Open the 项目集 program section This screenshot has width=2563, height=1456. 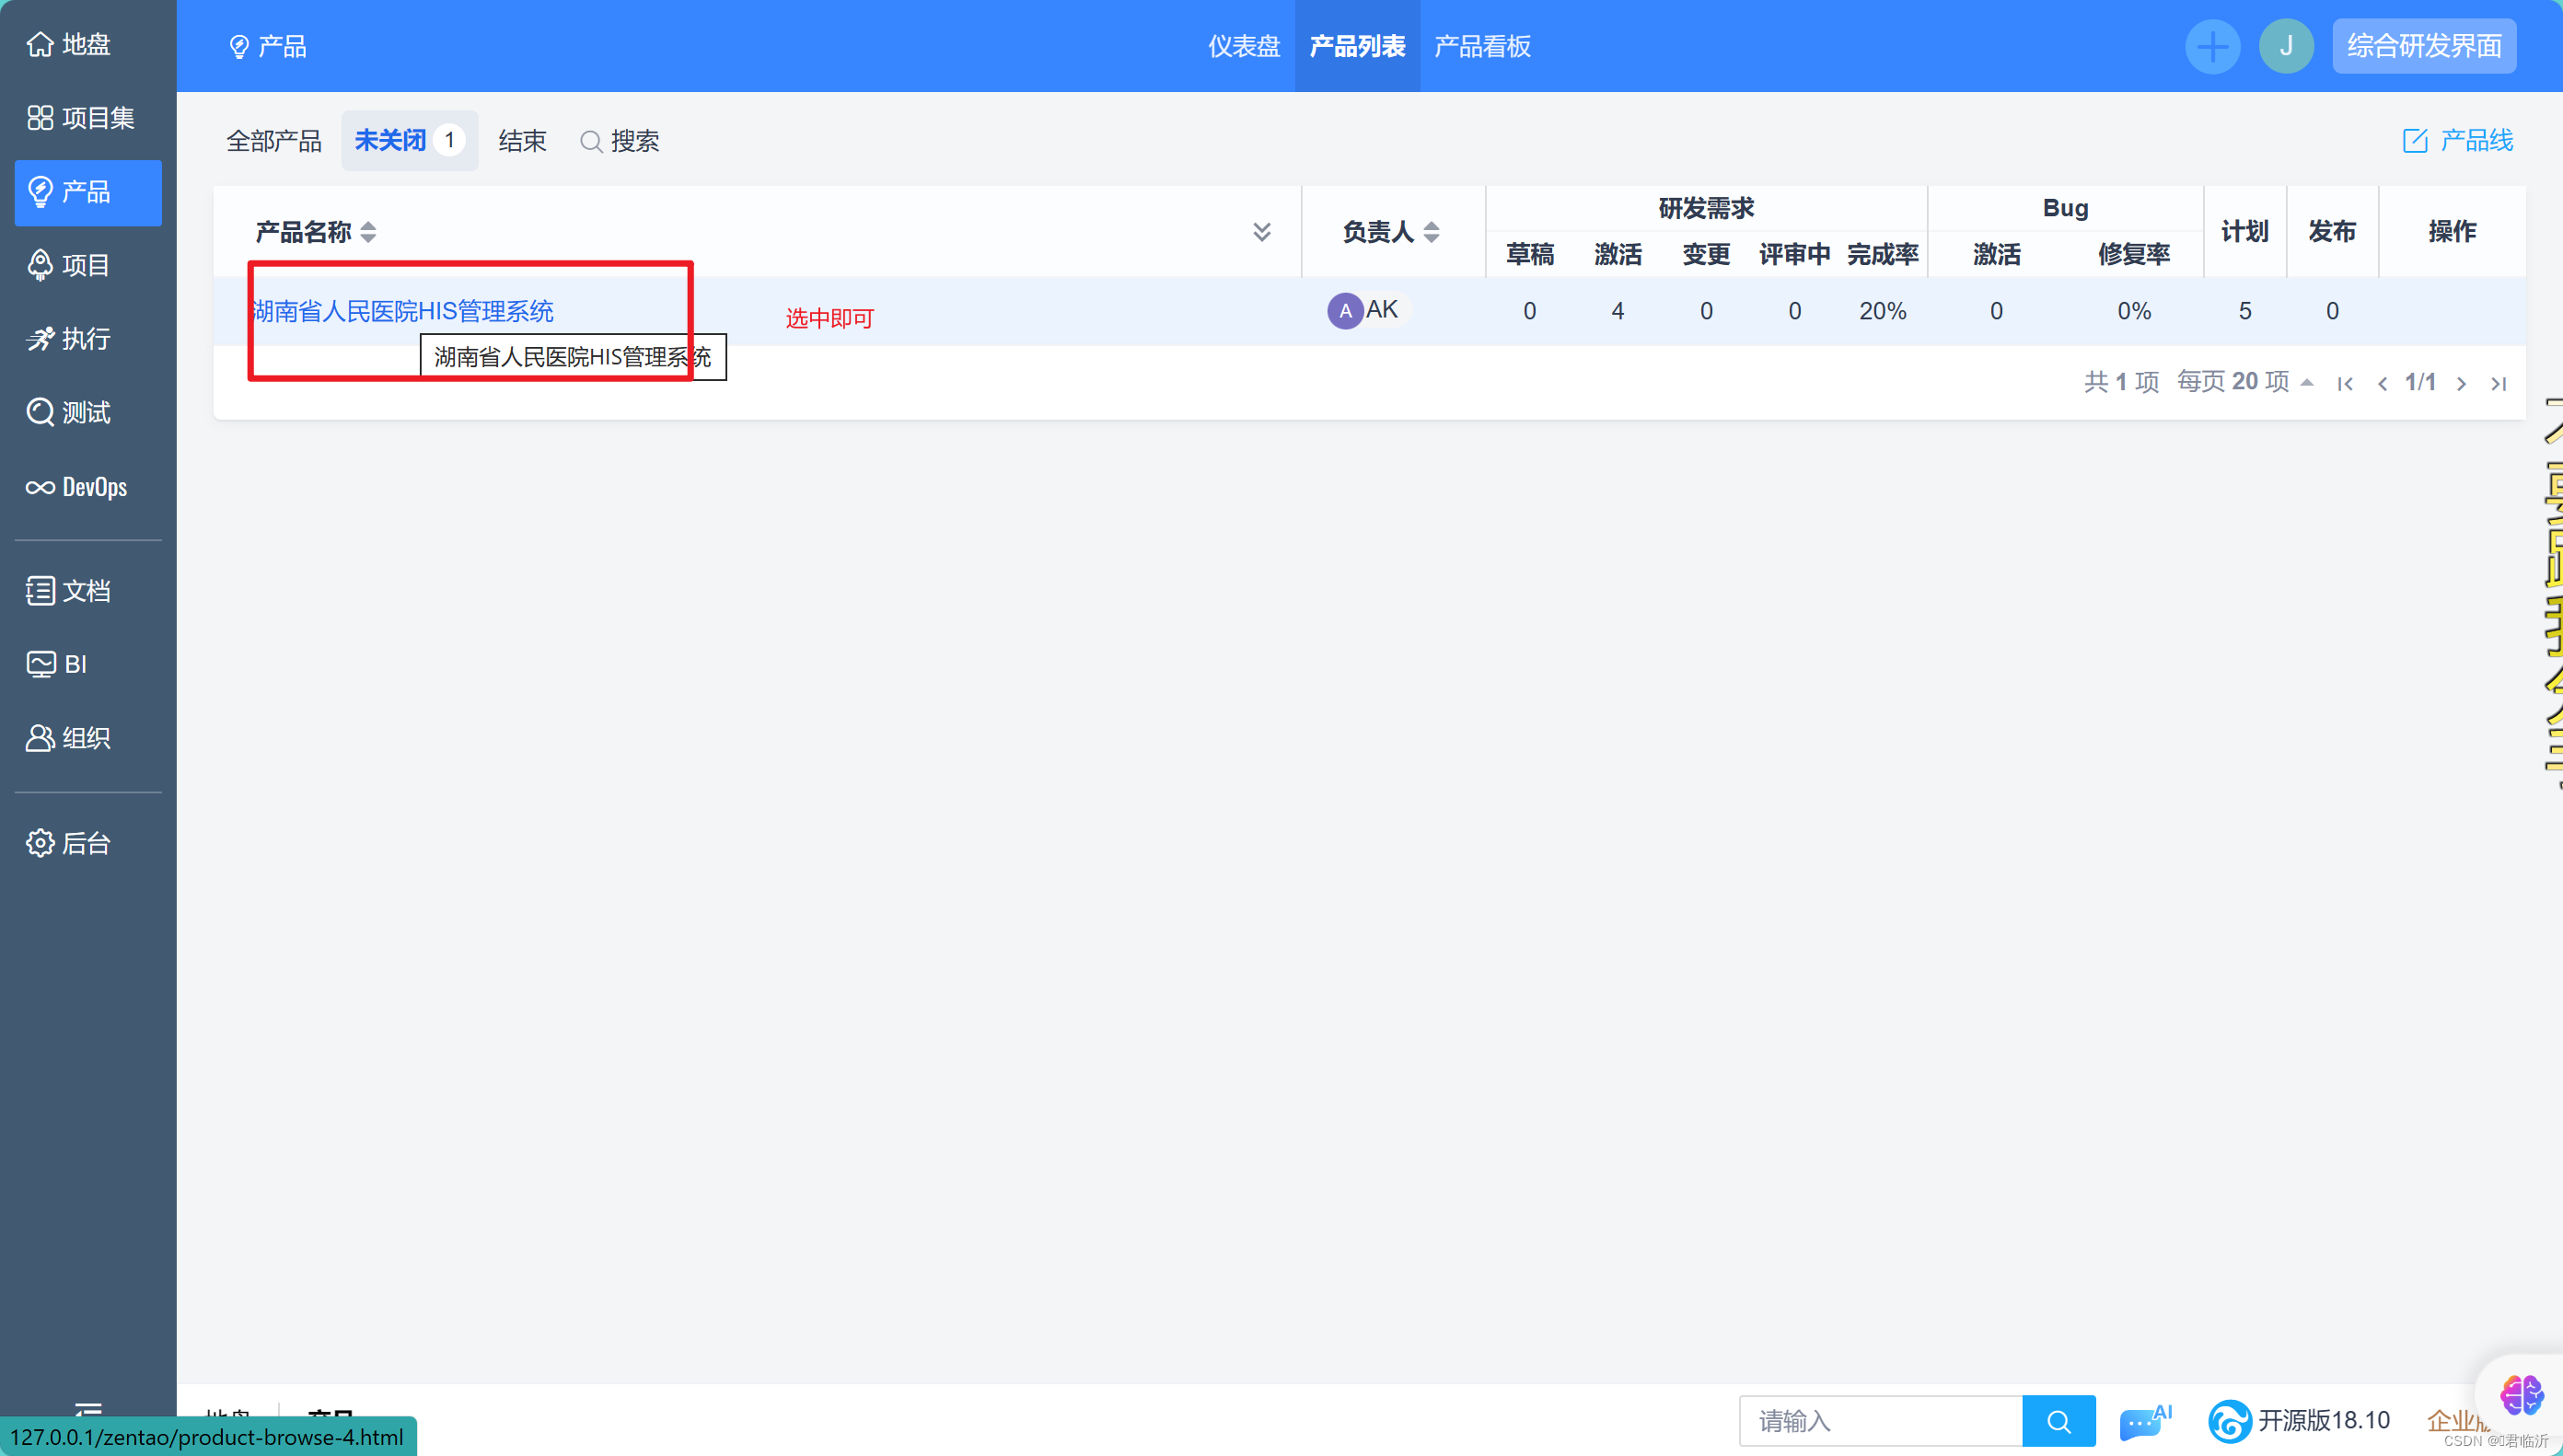point(82,118)
